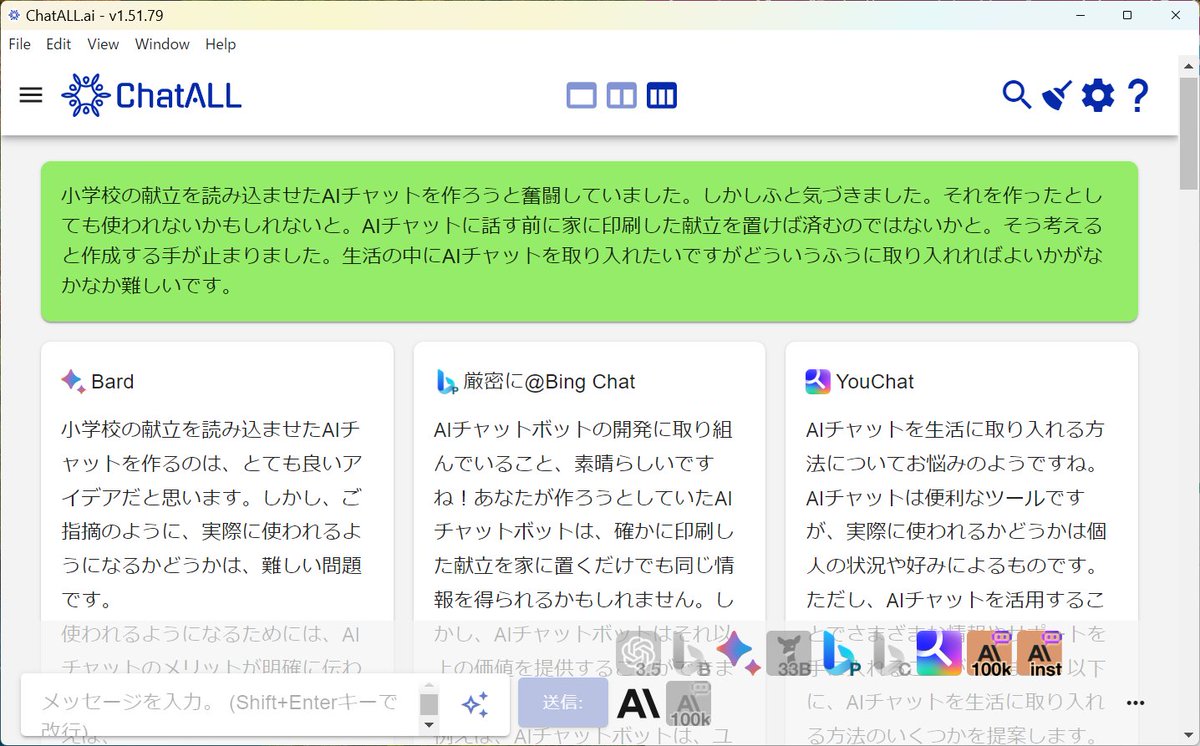Image resolution: width=1200 pixels, height=746 pixels.
Task: Click the input box scroll up arrow
Action: coord(429,687)
